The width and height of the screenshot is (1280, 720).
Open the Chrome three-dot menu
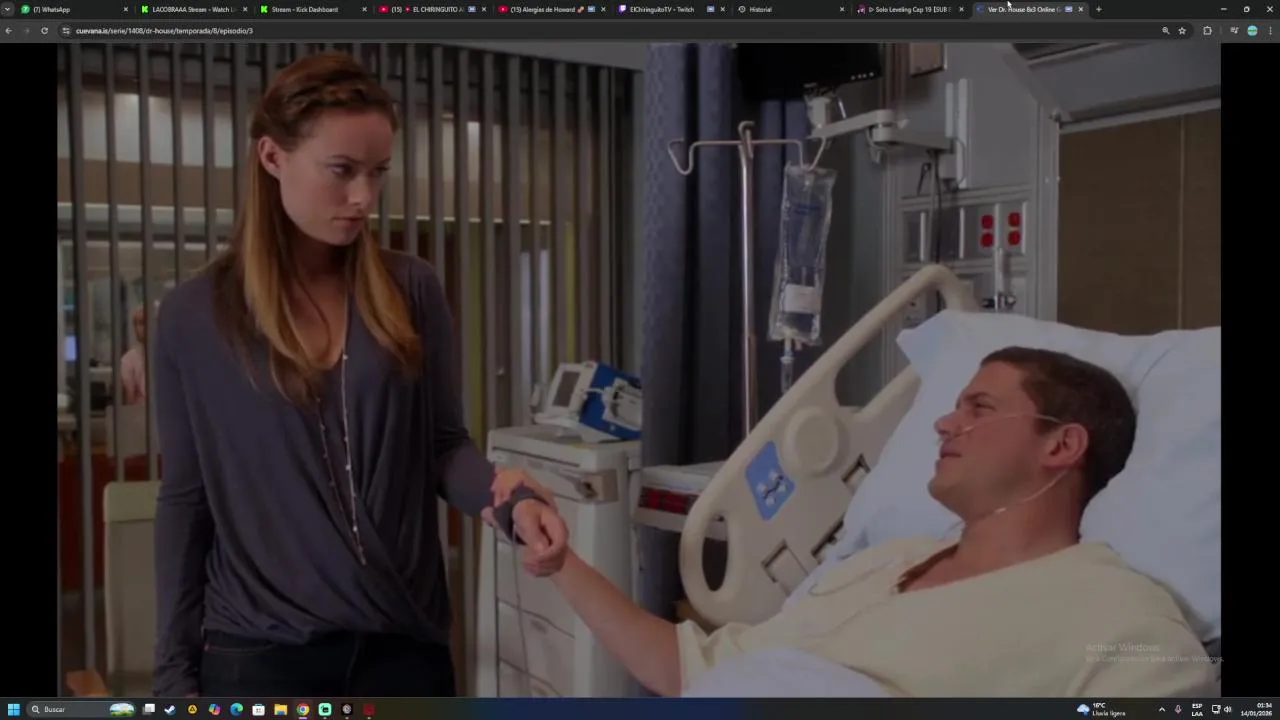tap(1270, 31)
